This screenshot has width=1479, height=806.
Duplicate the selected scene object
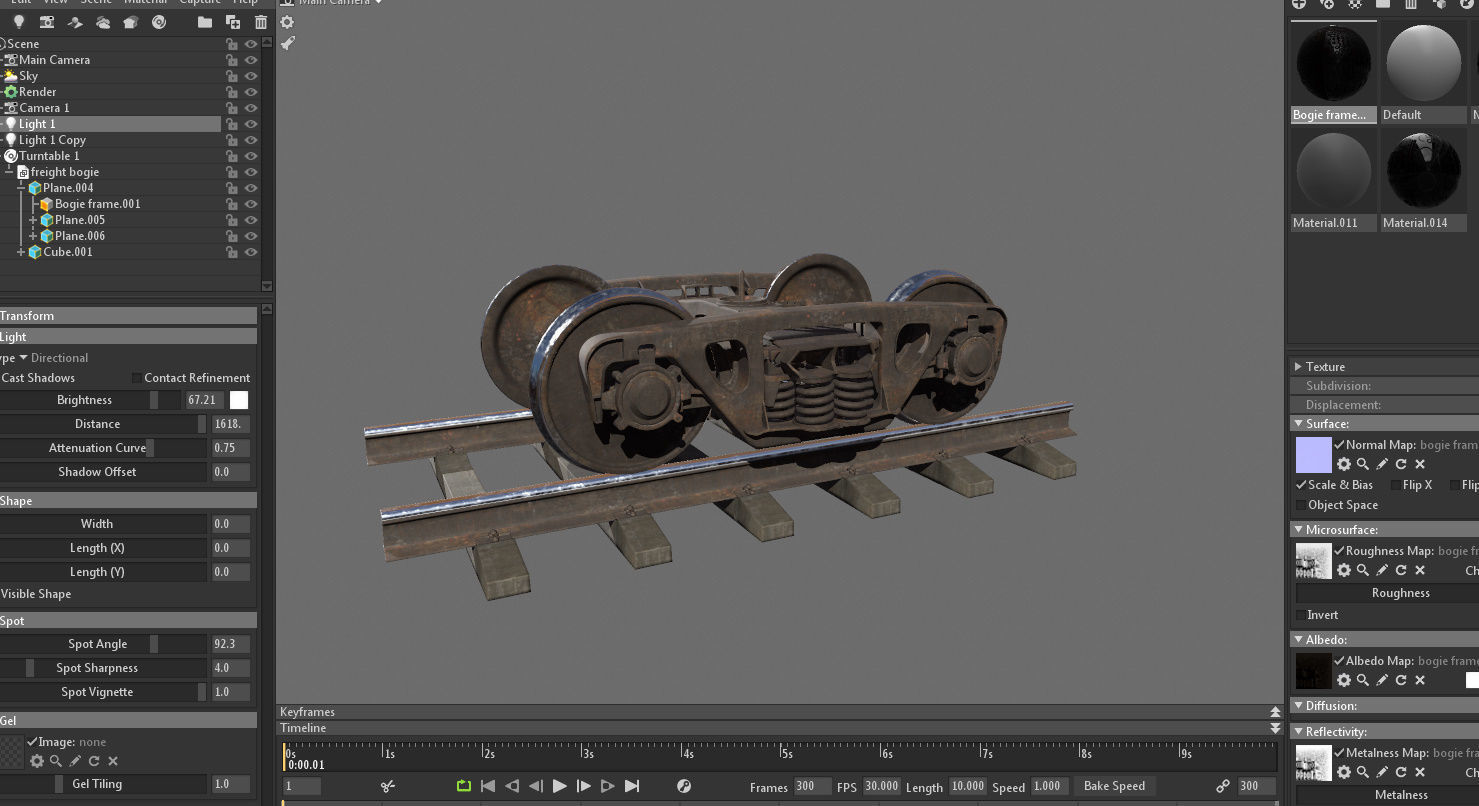[233, 22]
